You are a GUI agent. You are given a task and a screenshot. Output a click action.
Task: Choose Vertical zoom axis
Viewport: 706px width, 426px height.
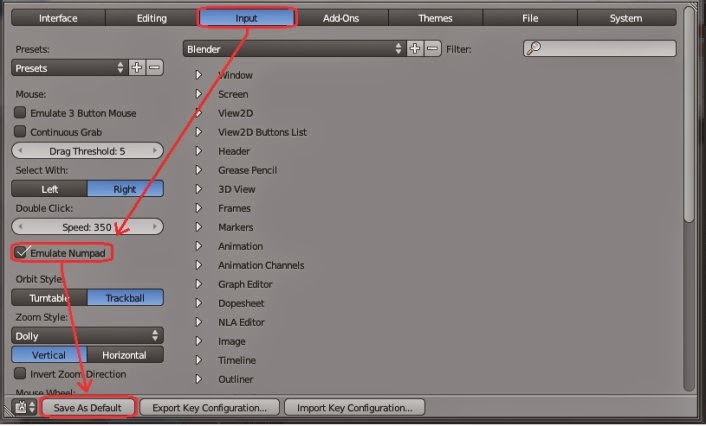coord(50,355)
